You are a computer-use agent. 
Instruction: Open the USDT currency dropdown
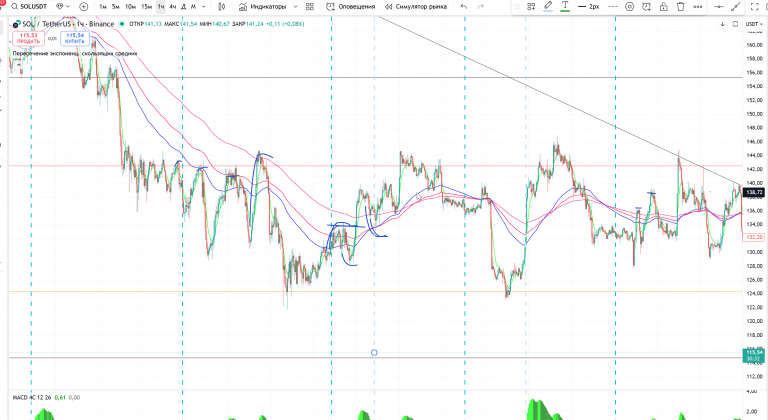coord(754,24)
